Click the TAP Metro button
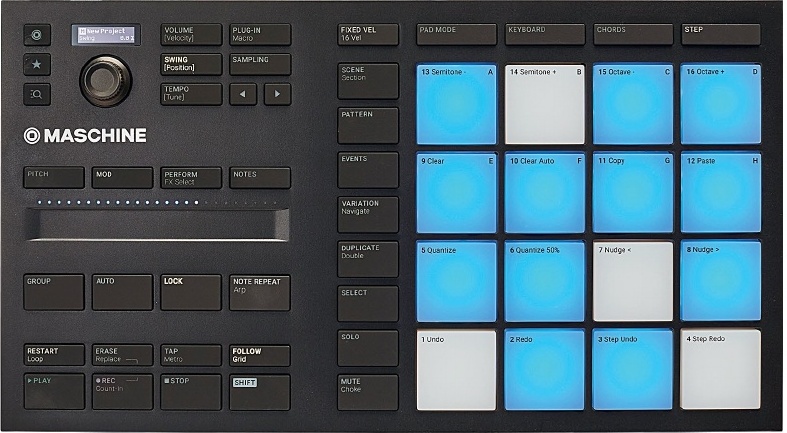This screenshot has height=433, width=787. [x=191, y=355]
